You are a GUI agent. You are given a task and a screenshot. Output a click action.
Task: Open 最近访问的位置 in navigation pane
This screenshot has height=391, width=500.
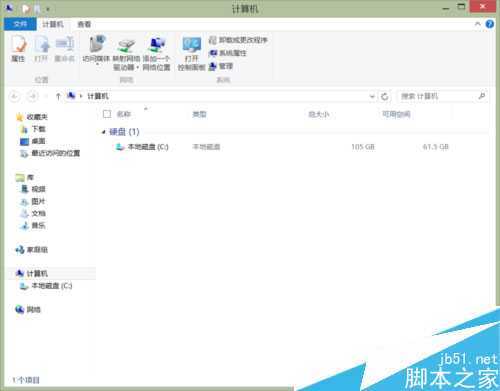(50, 153)
